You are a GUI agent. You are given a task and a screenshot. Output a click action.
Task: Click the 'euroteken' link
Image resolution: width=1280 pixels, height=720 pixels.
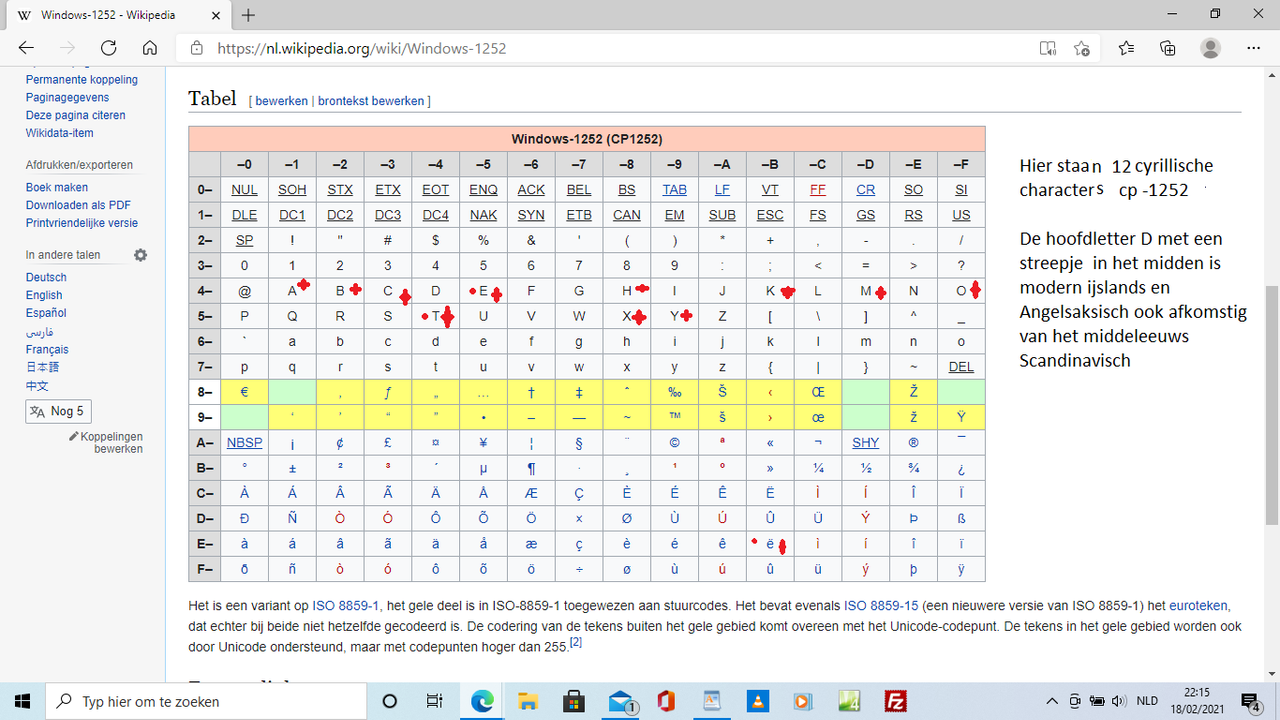(1199, 606)
